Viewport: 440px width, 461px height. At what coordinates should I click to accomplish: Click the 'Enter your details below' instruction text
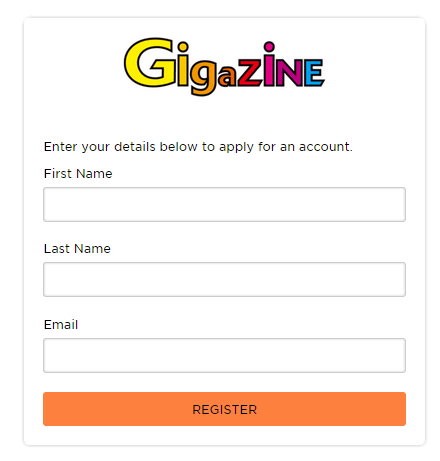click(198, 147)
